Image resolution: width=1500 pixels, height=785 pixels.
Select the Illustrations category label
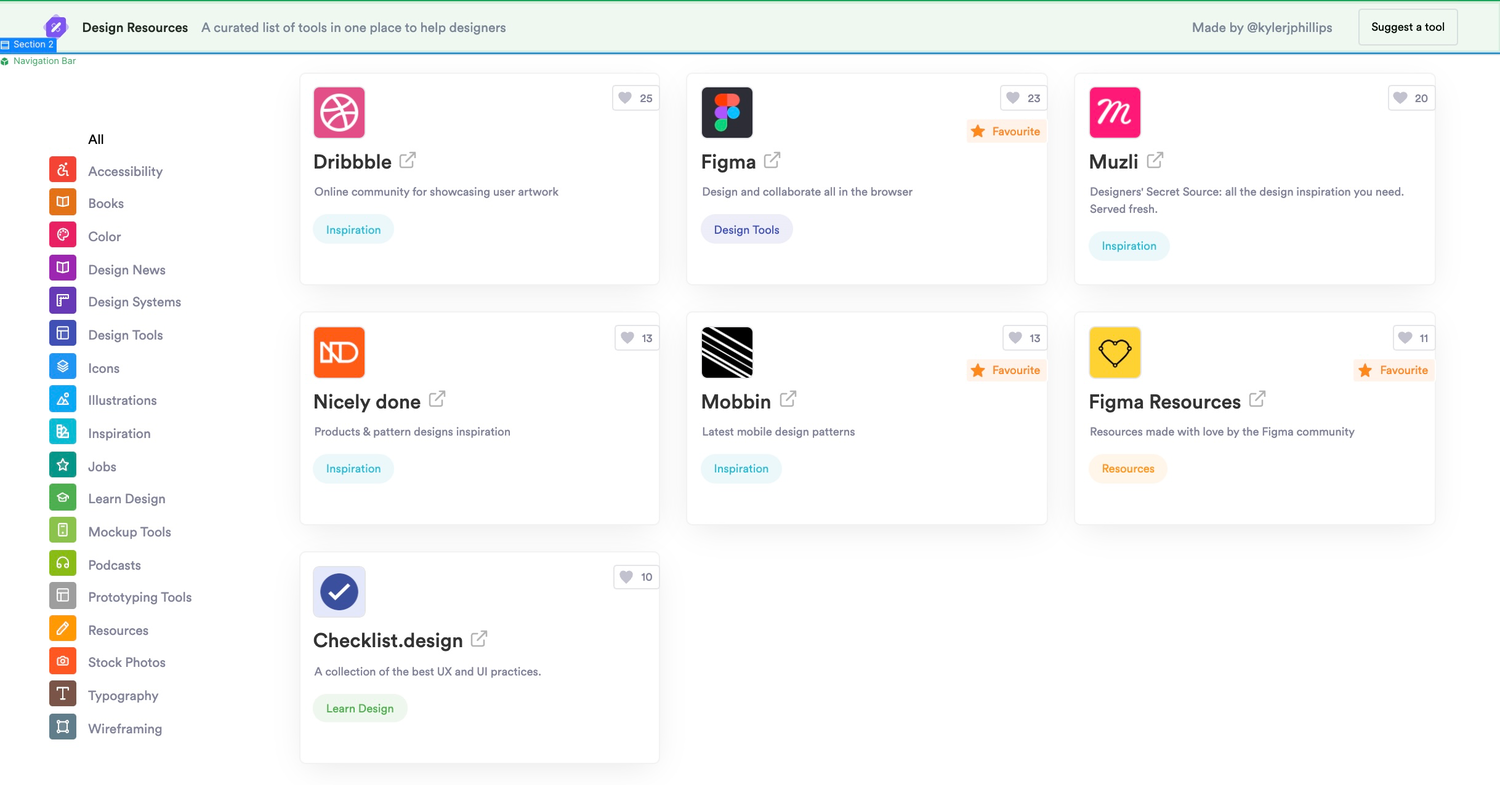point(122,400)
